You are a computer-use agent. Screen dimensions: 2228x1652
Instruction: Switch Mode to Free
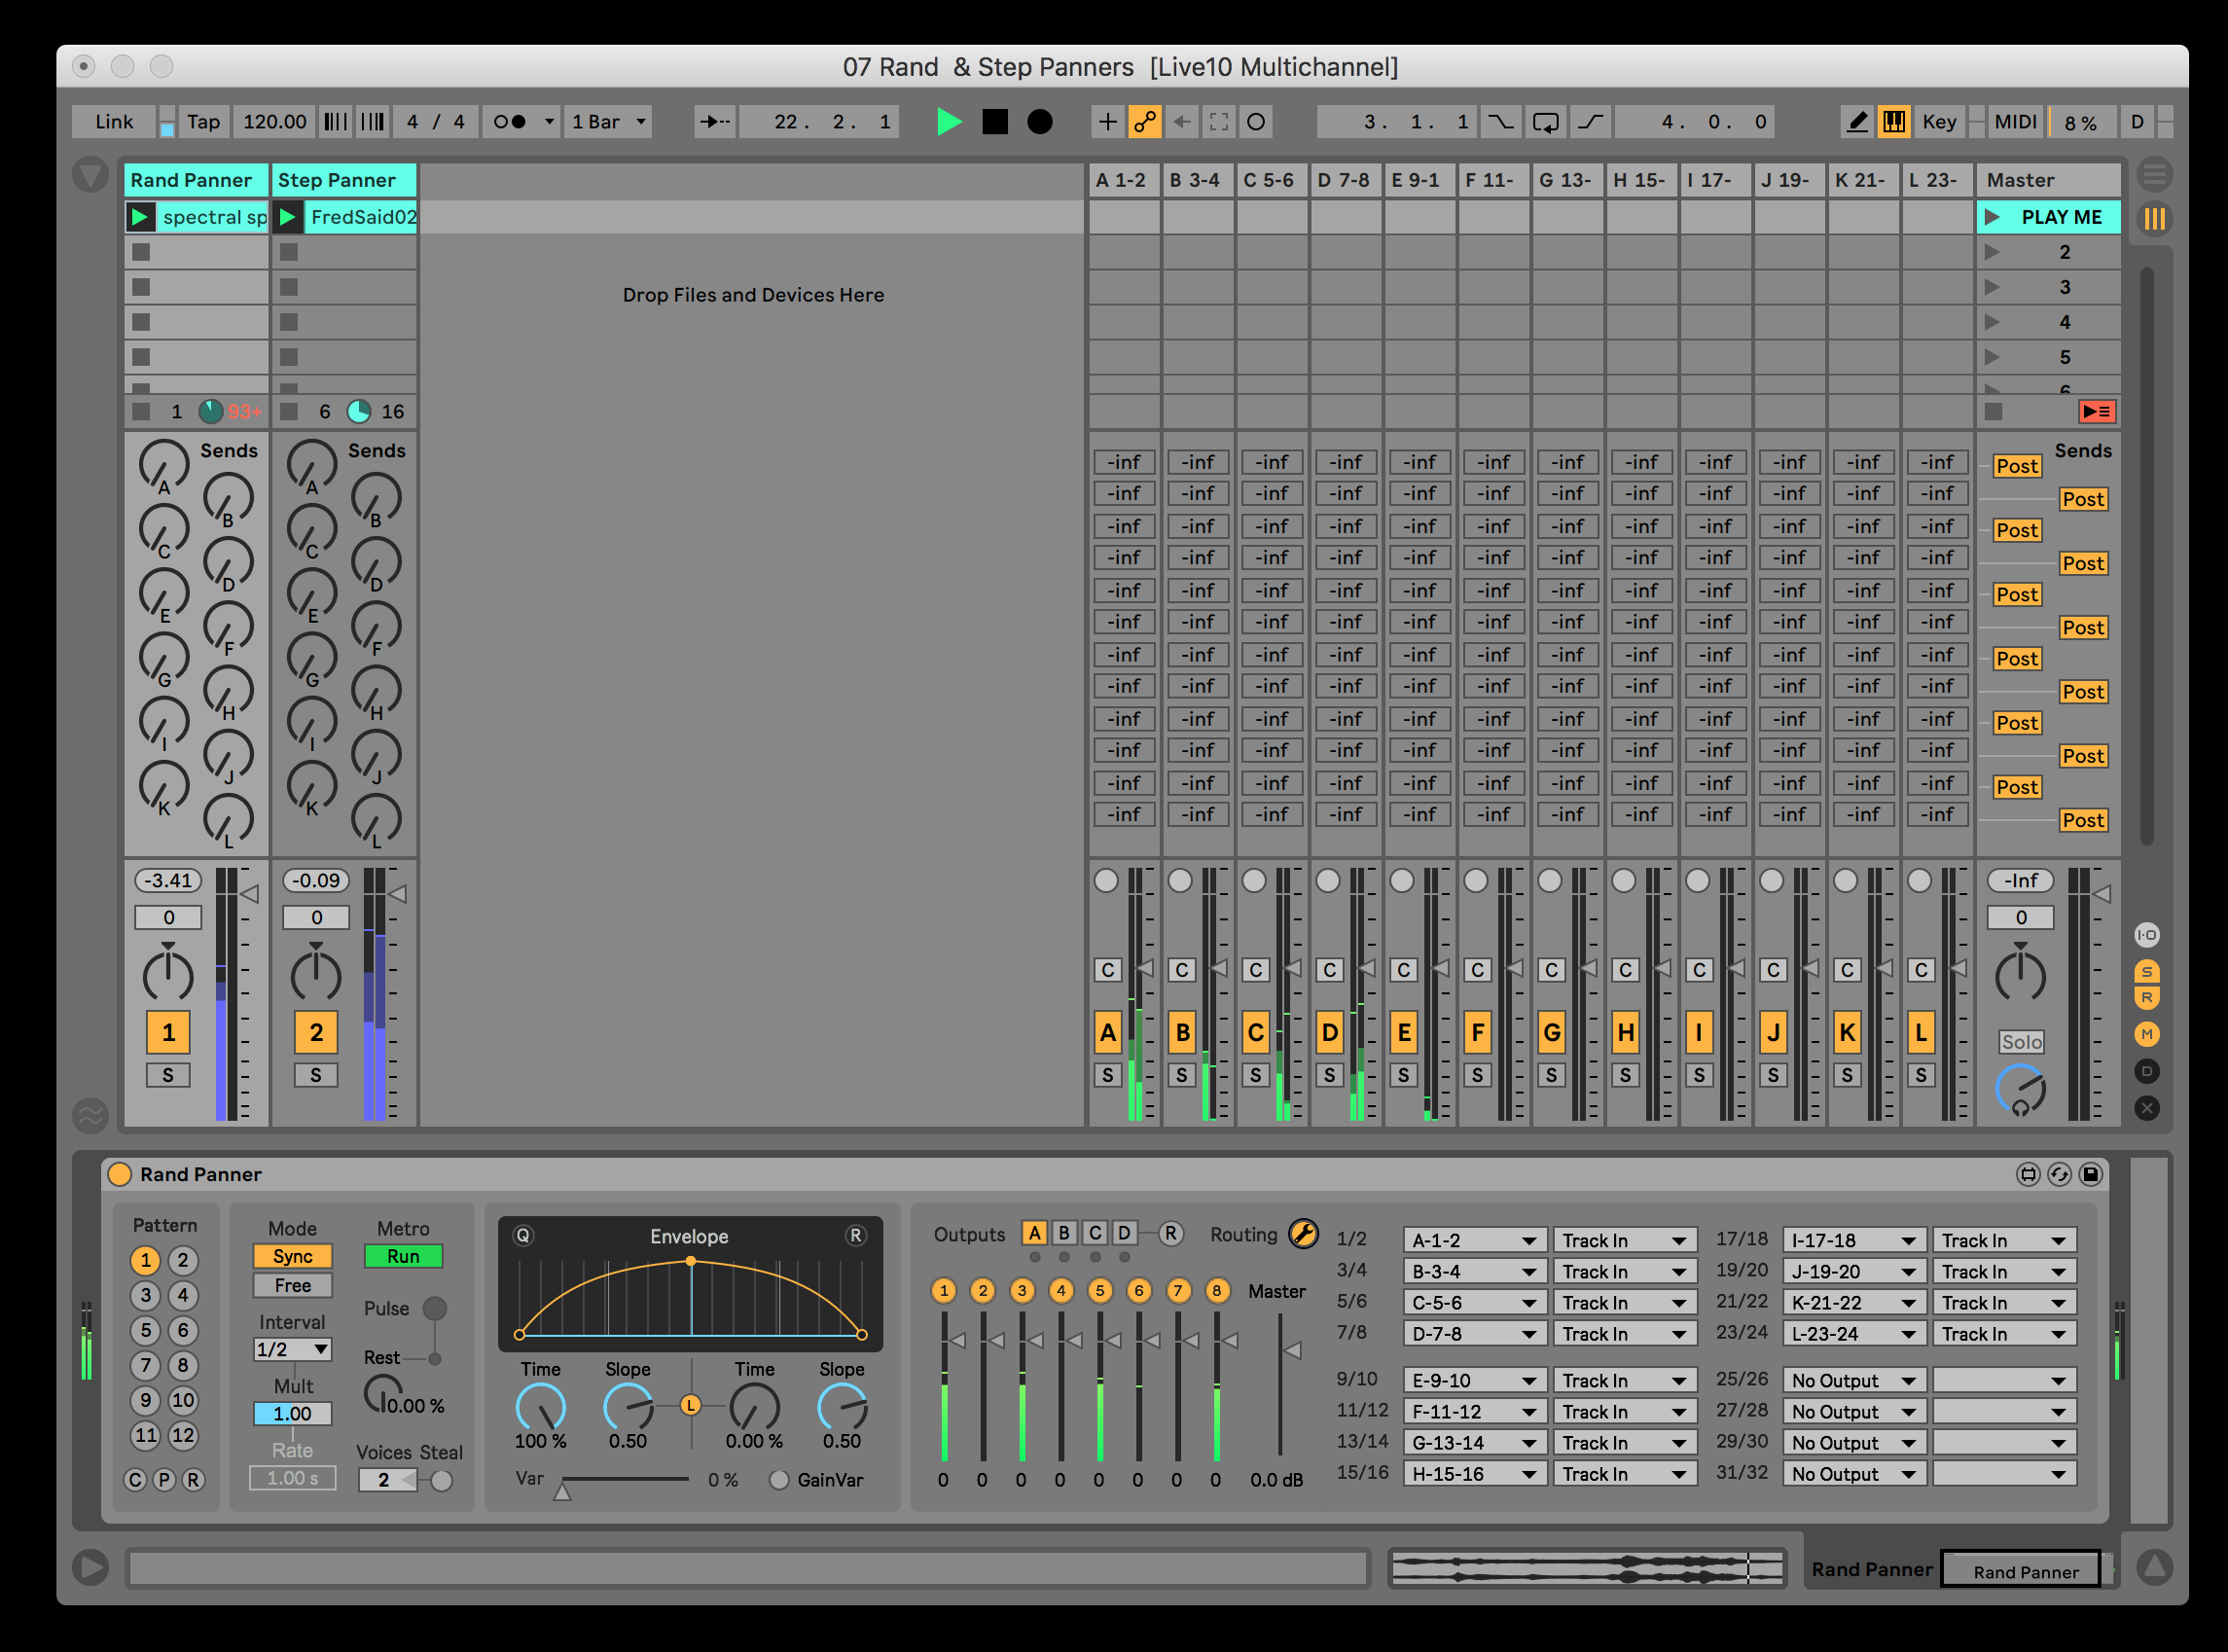tap(293, 1285)
